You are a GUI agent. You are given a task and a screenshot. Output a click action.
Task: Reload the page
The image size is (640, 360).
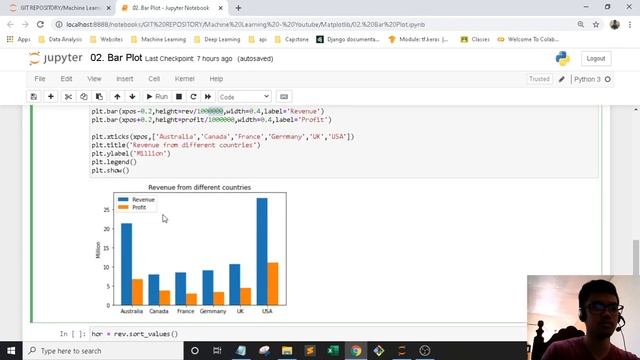[x=40, y=24]
